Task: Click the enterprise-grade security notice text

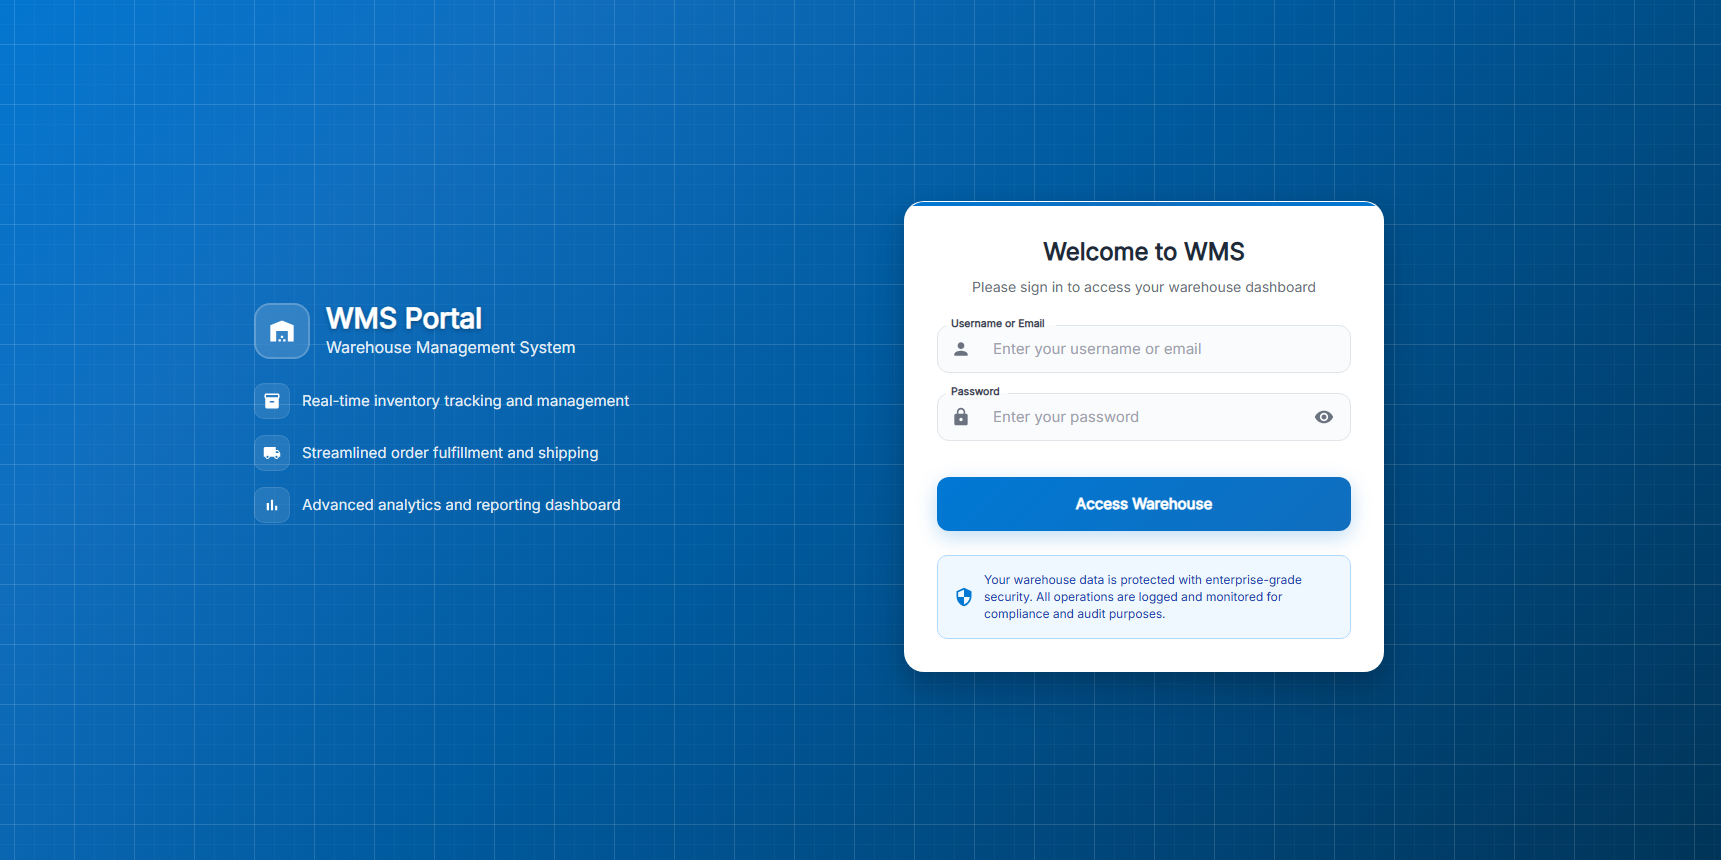Action: click(1142, 597)
